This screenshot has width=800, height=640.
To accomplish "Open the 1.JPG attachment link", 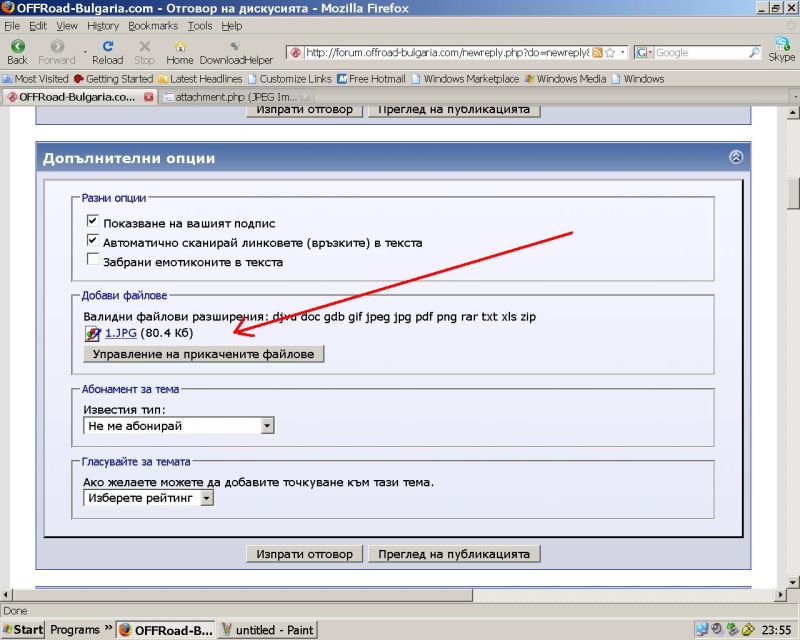I will (120, 333).
